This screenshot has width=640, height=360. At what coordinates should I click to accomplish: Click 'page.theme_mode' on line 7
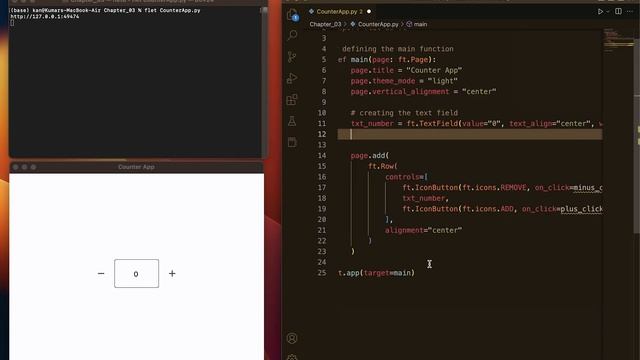(x=382, y=81)
